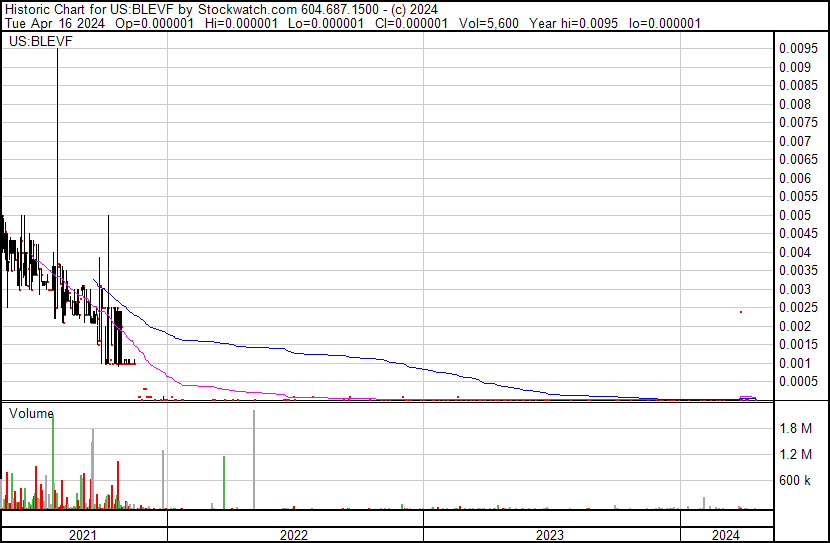Select the 0.0025 price axis label
This screenshot has height=543, width=830.
pyautogui.click(x=798, y=307)
